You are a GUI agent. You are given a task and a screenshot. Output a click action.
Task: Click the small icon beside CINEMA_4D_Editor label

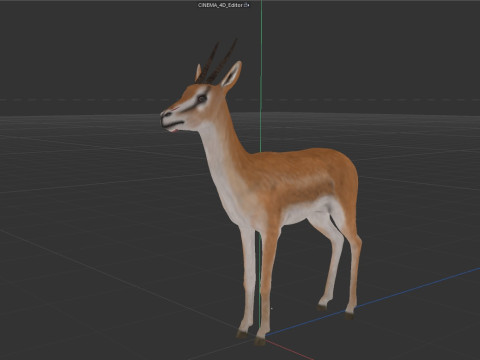pyautogui.click(x=246, y=5)
